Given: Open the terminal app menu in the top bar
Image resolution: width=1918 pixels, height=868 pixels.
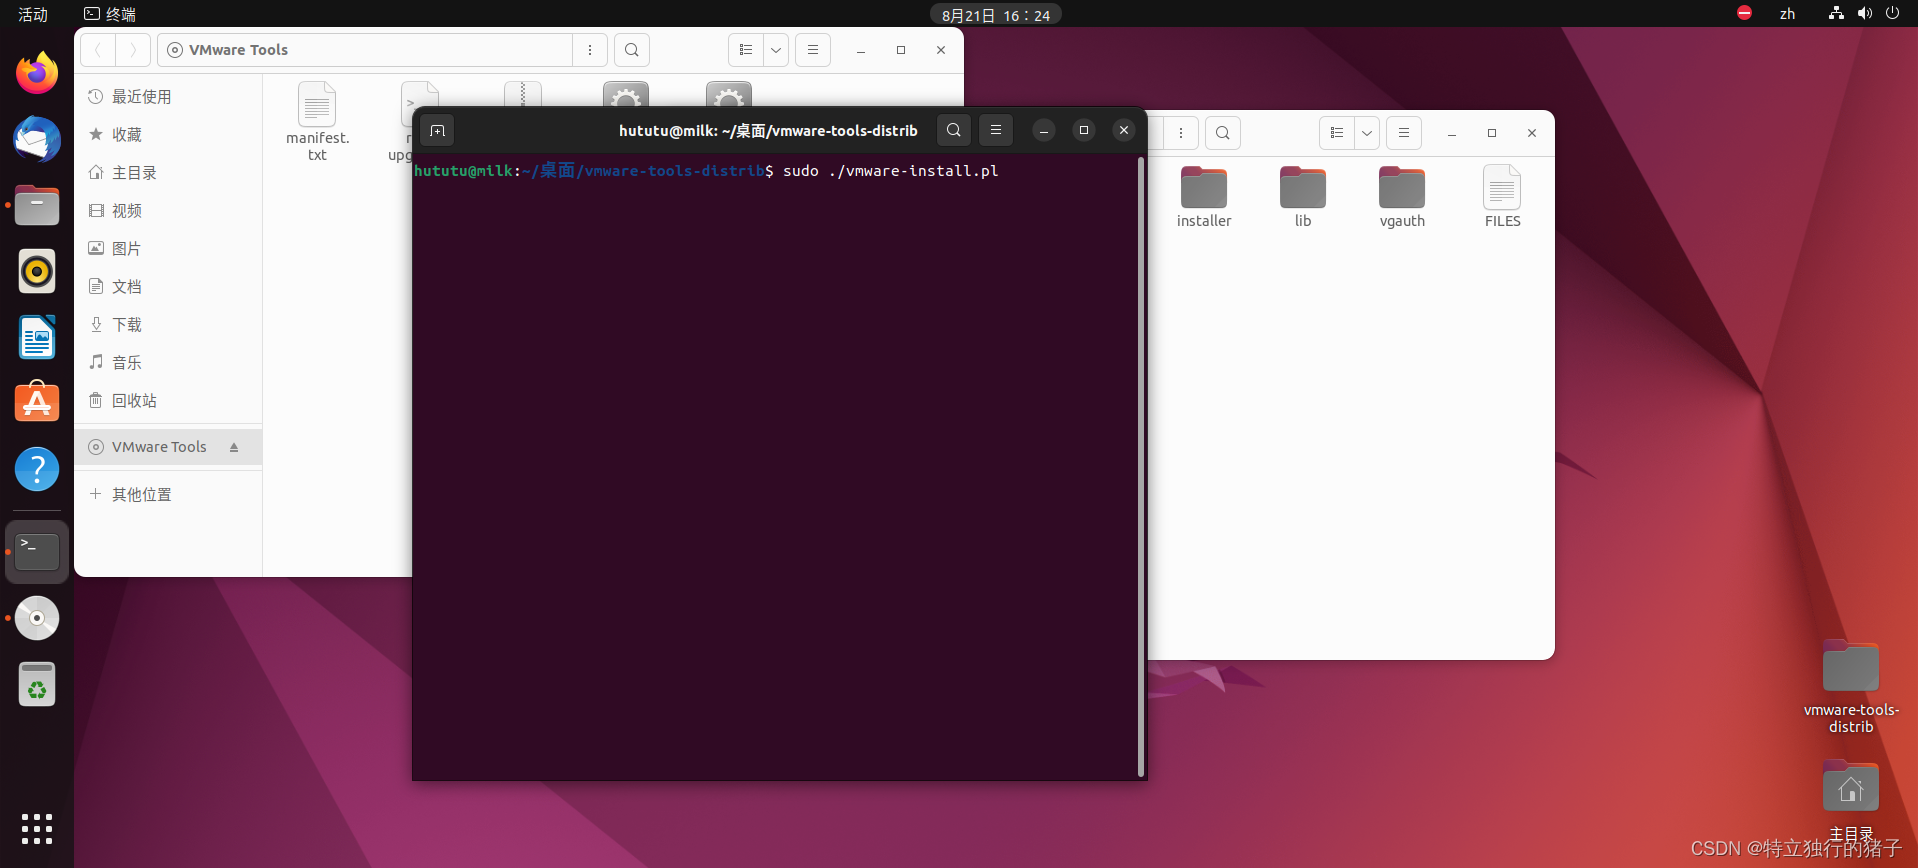Looking at the screenshot, I should coord(110,14).
